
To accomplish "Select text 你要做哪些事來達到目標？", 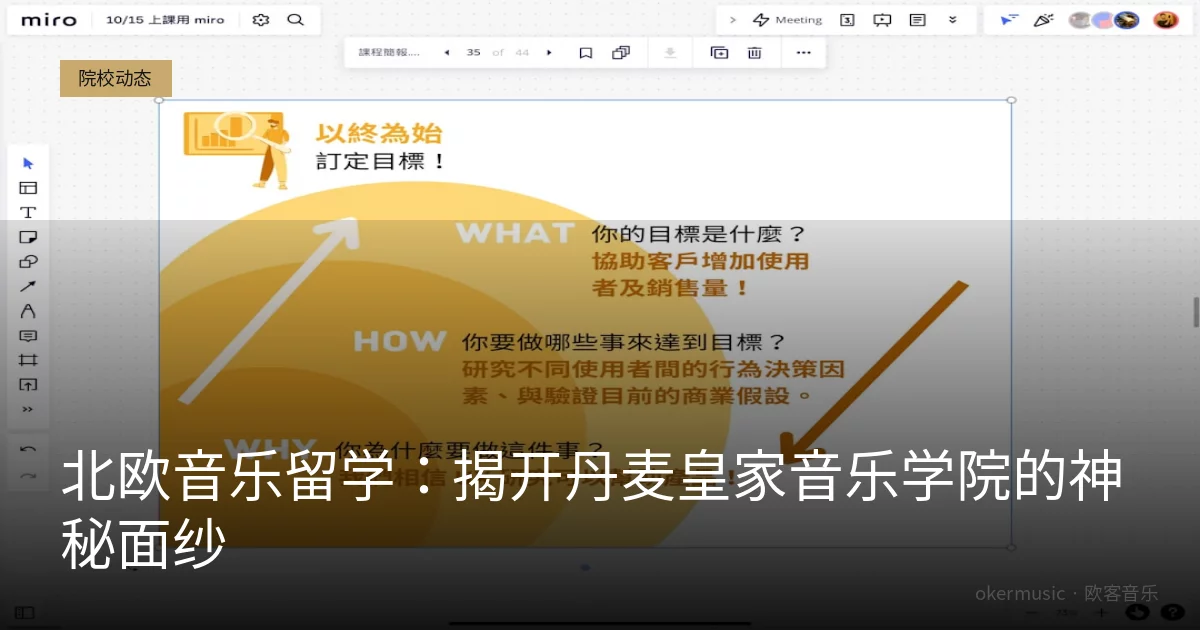I will 623,342.
